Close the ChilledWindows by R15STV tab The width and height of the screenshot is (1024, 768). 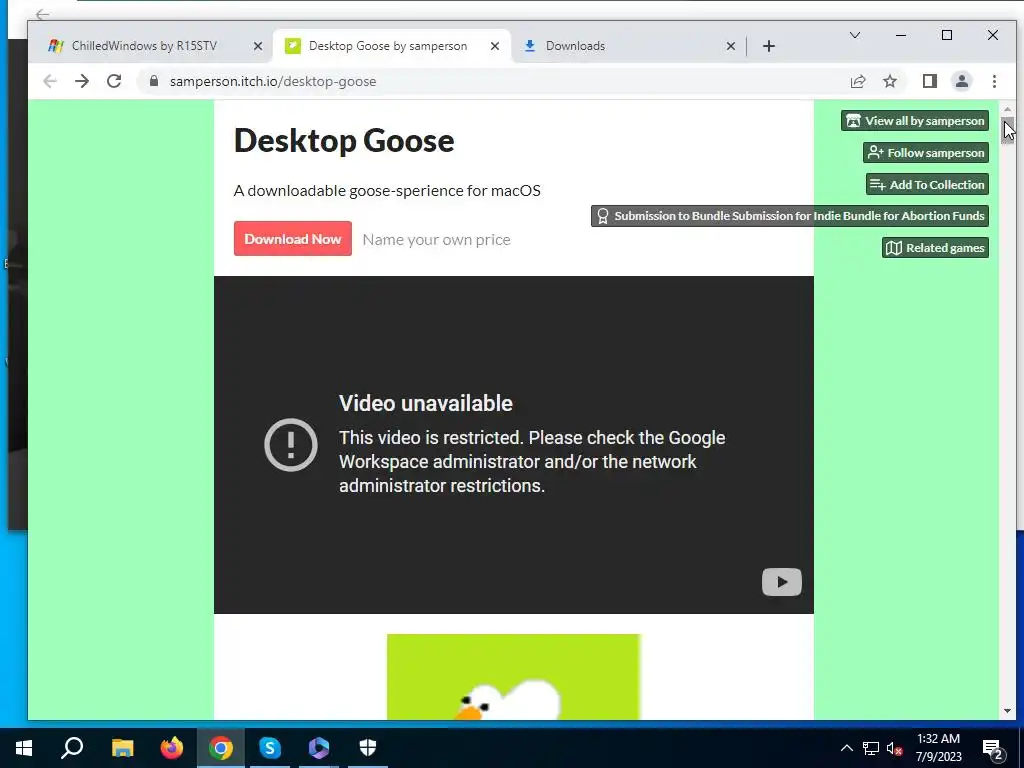coord(258,46)
